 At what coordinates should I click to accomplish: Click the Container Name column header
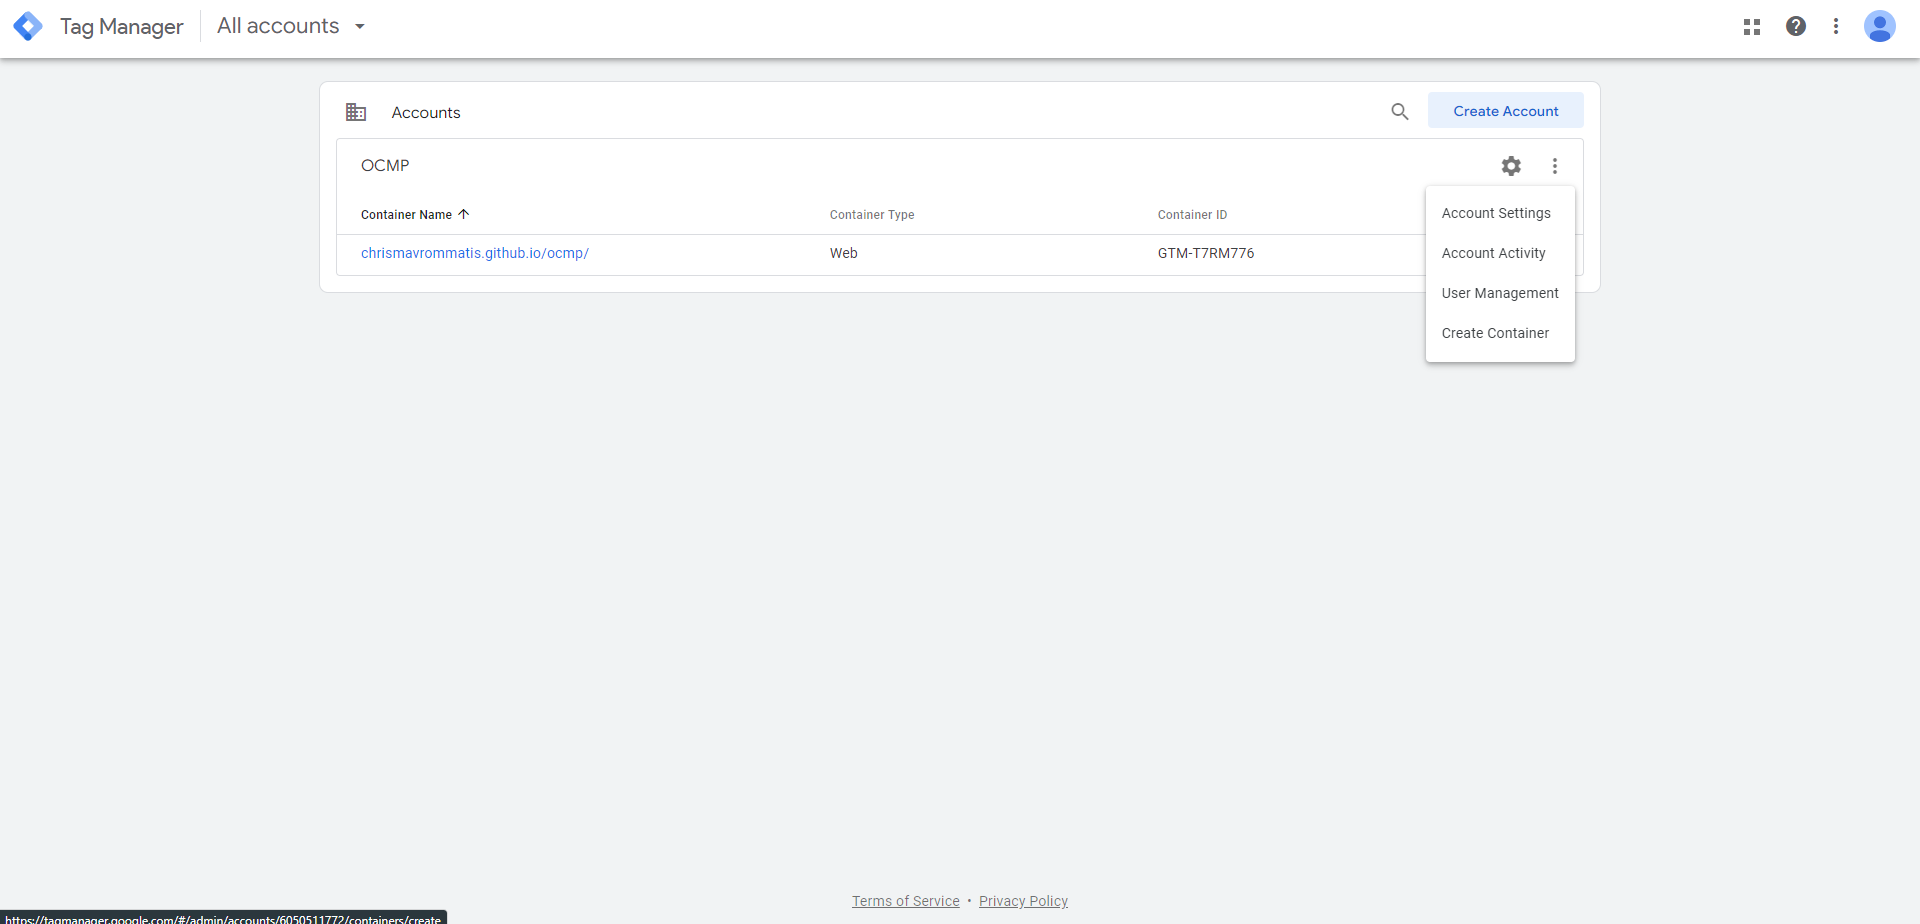[x=406, y=215]
